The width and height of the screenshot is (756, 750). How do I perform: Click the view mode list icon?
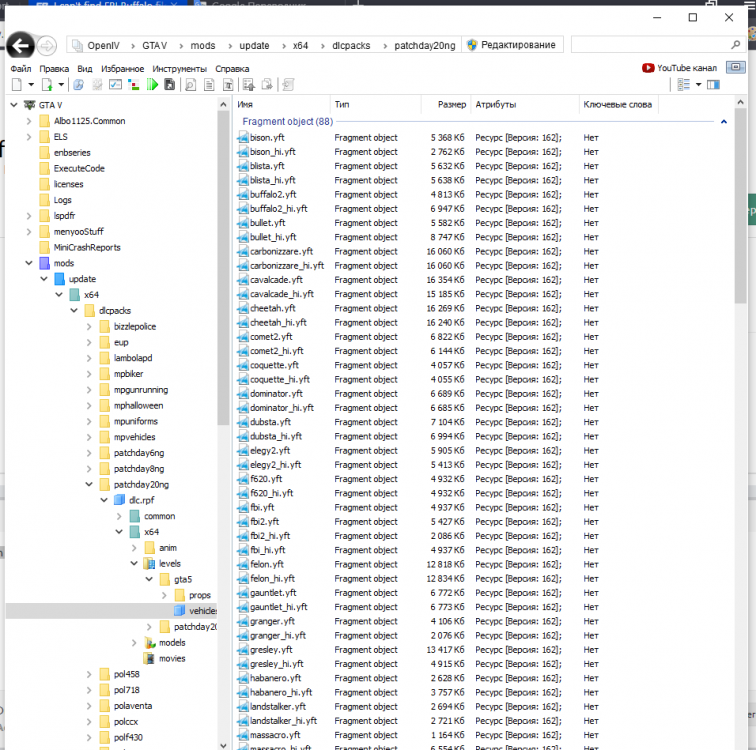tap(684, 85)
